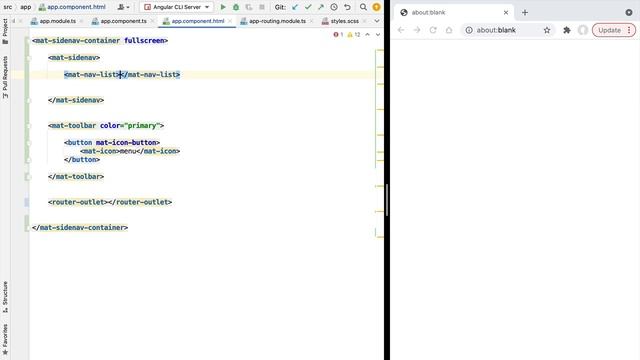Screen dimensions: 640x360
Task: Rollback changes with the undo icon
Action: pos(347,7)
